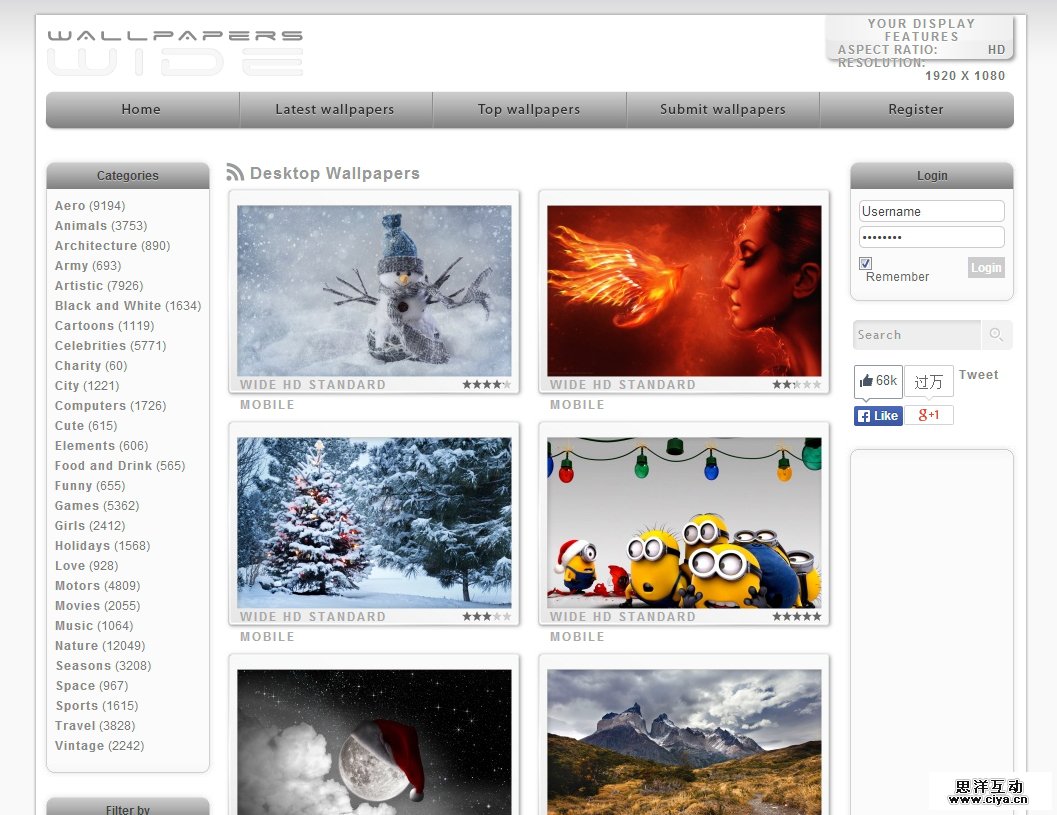Screen dimensions: 1057x815
Task: Click the WallpapersWide logo
Action: click(x=175, y=53)
